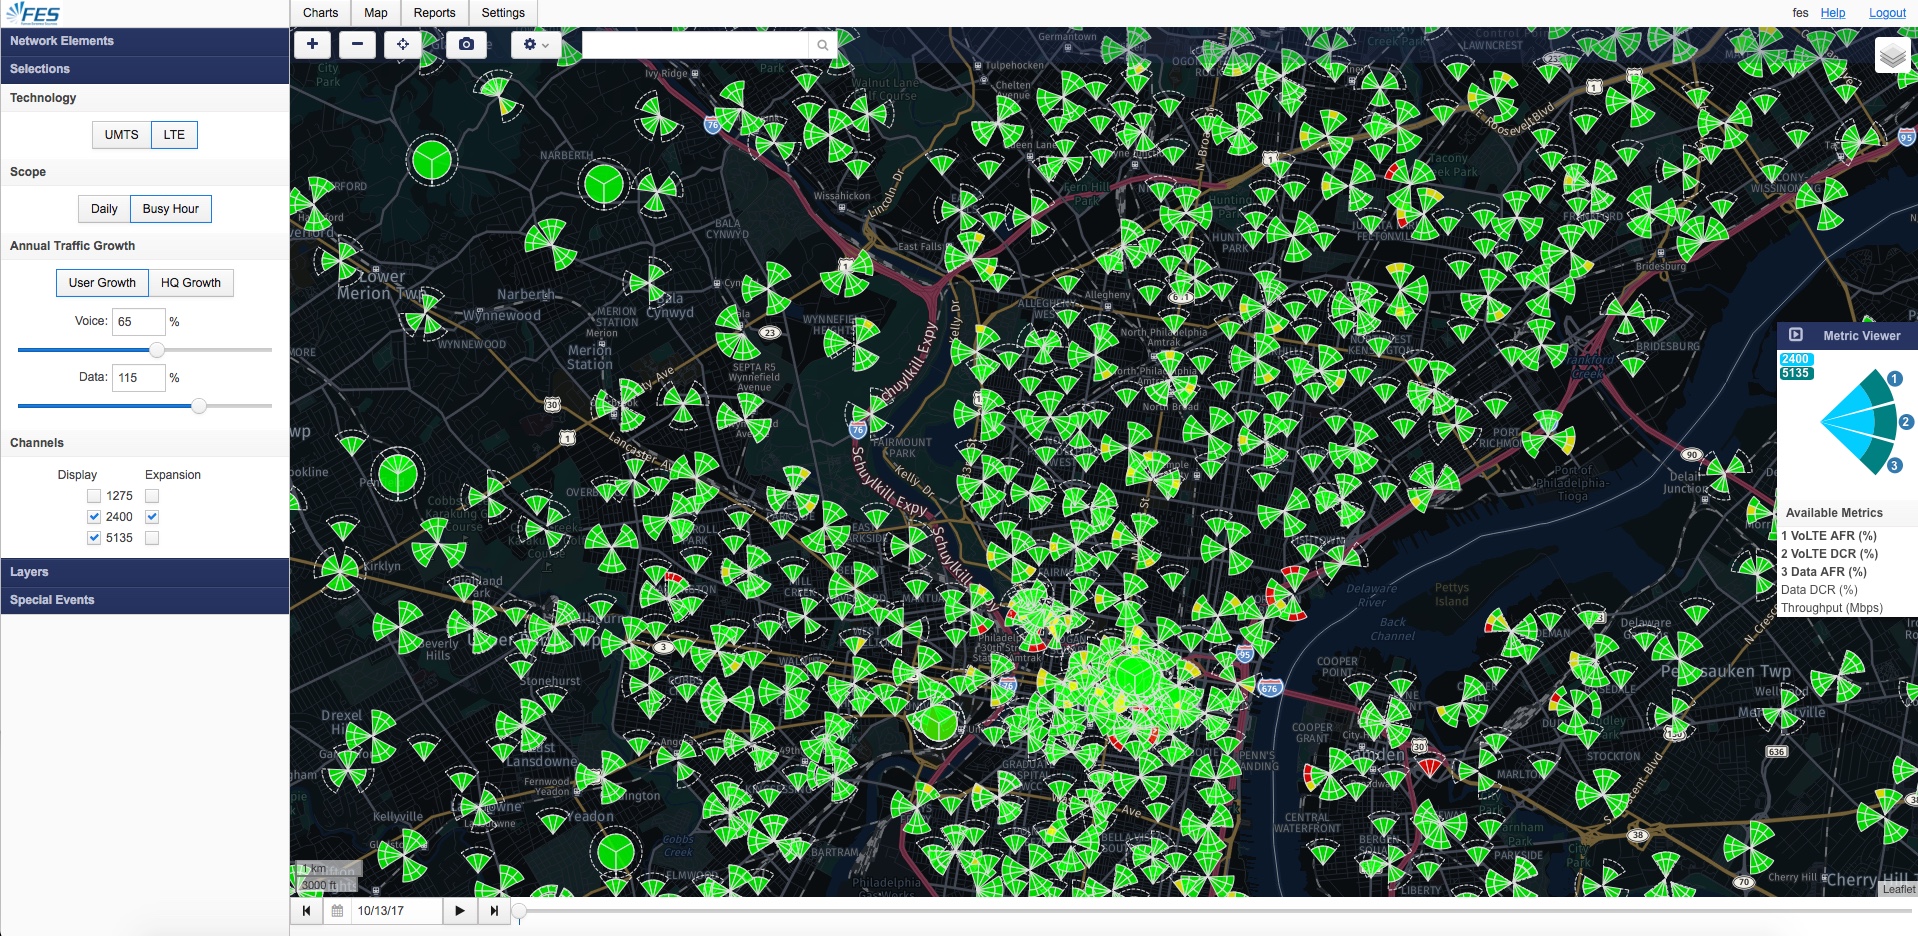This screenshot has height=936, width=1918.
Task: Click the Data growth slider handle
Action: [199, 406]
